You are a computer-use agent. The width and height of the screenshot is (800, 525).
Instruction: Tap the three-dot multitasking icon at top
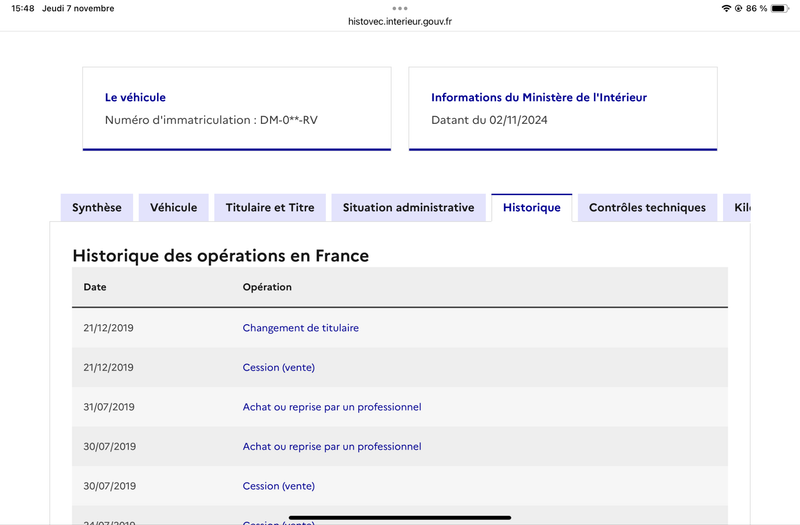click(400, 8)
